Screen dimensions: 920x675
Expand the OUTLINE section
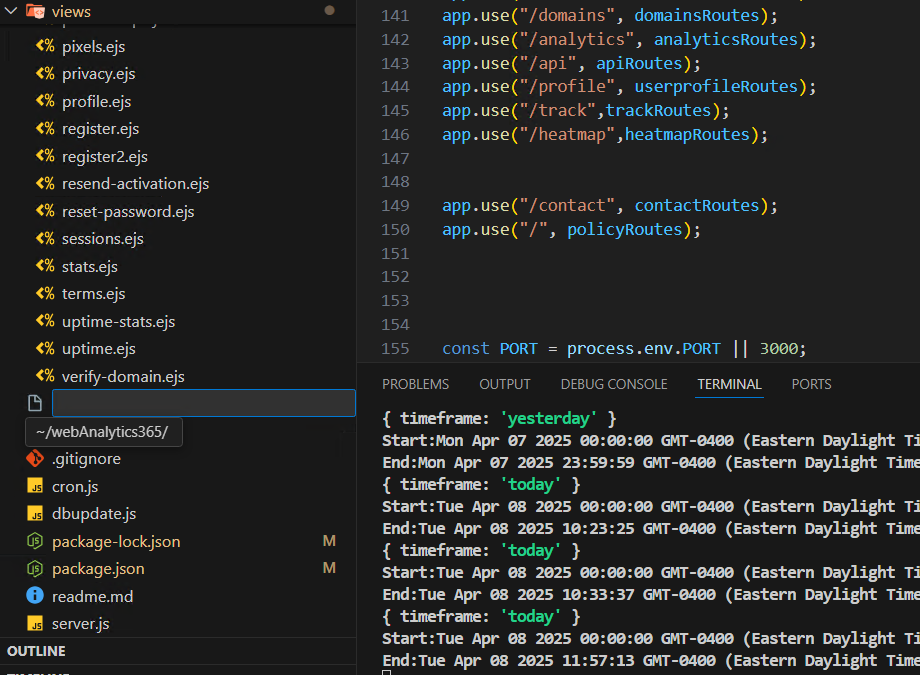[37, 651]
